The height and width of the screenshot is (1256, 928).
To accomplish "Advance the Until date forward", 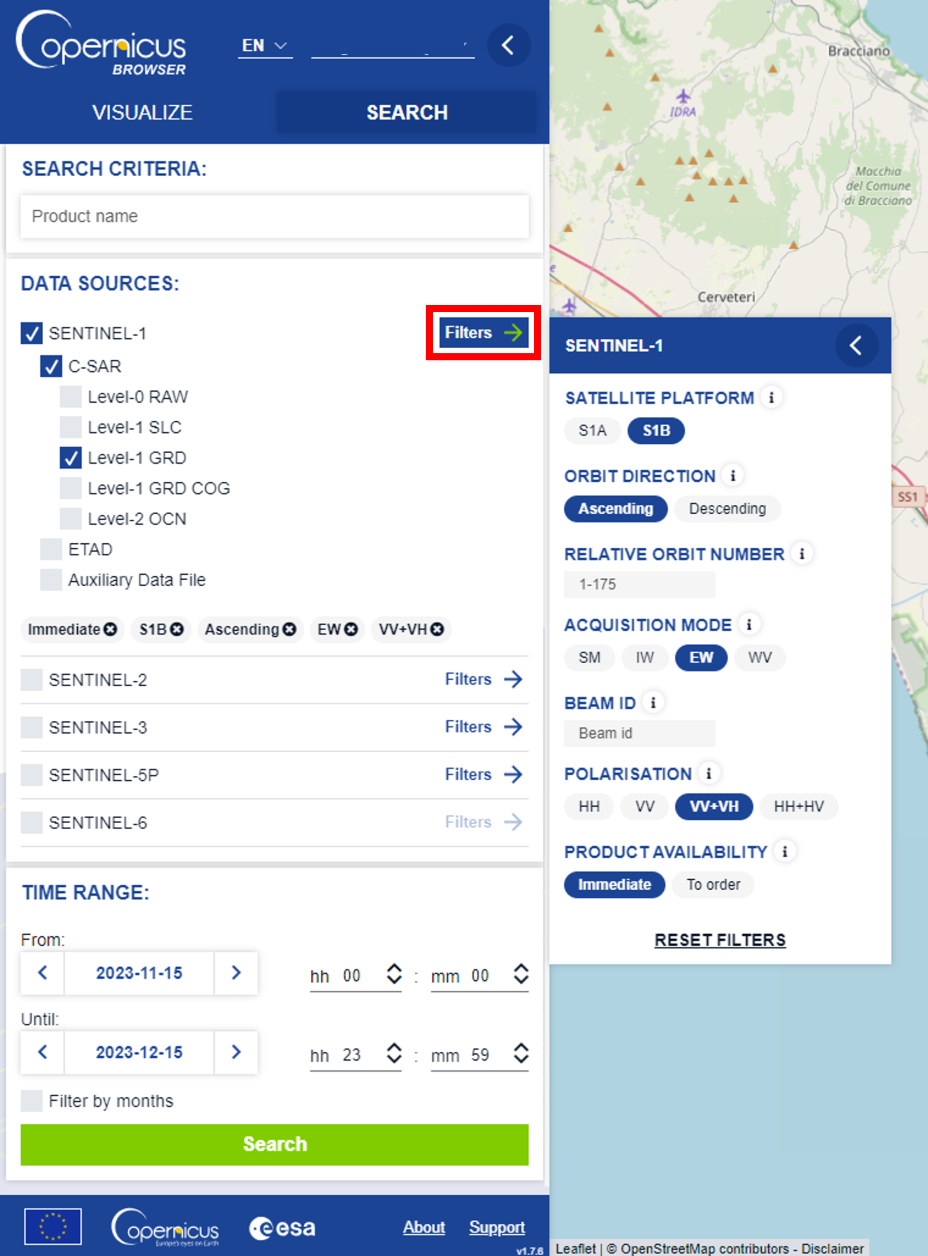I will pos(236,1052).
